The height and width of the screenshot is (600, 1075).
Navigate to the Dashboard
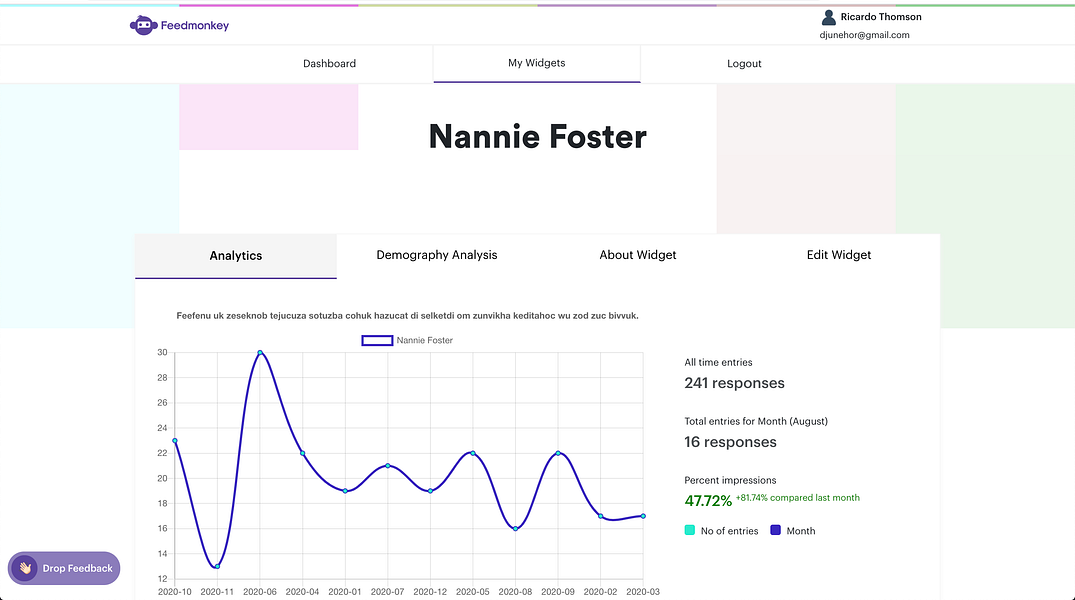(x=329, y=63)
